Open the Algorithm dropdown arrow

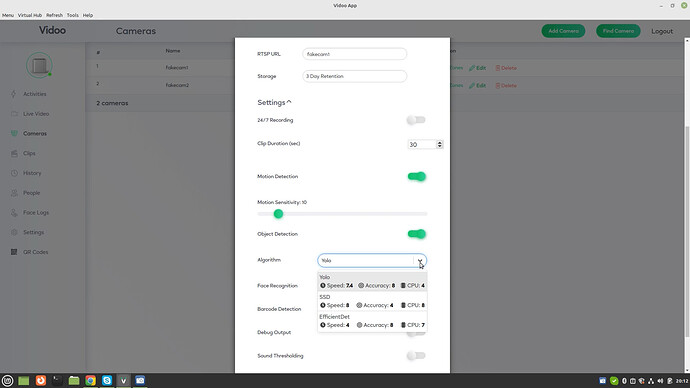[420, 260]
